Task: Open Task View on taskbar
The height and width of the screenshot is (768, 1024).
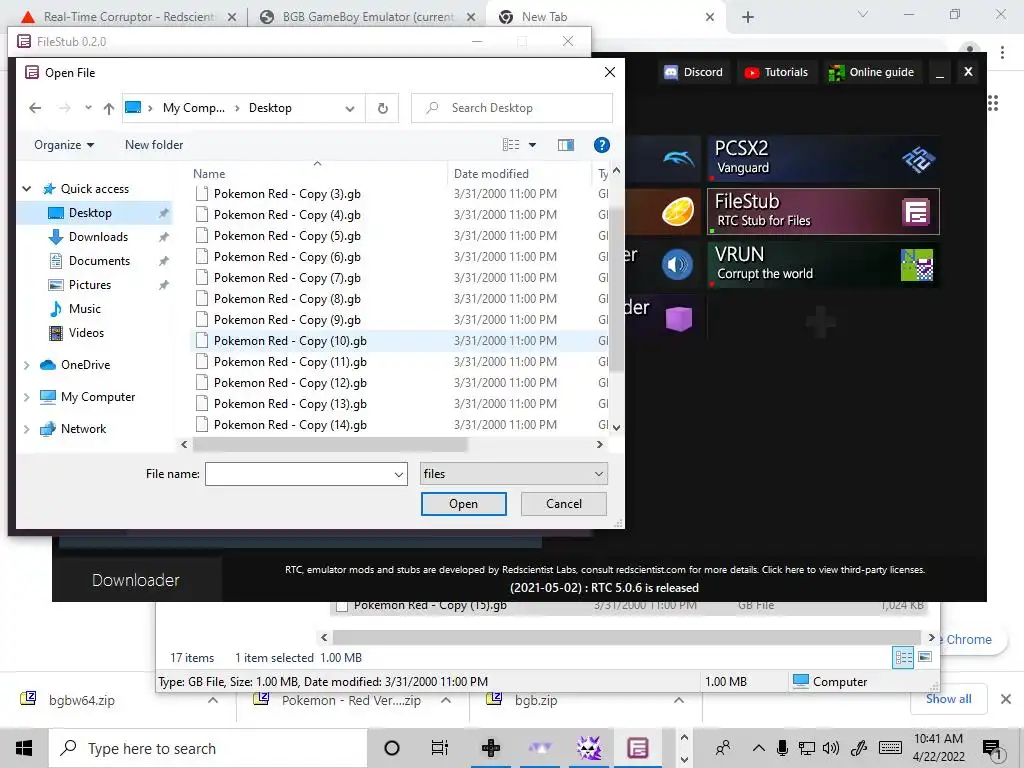Action: tap(440, 748)
